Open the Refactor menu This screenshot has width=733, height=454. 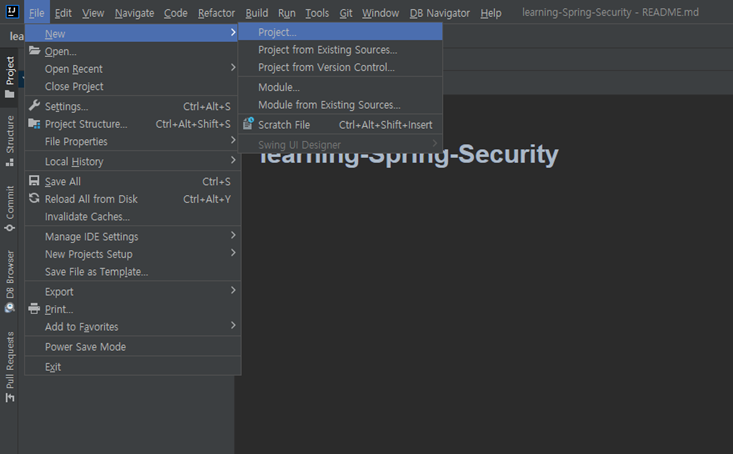(216, 13)
